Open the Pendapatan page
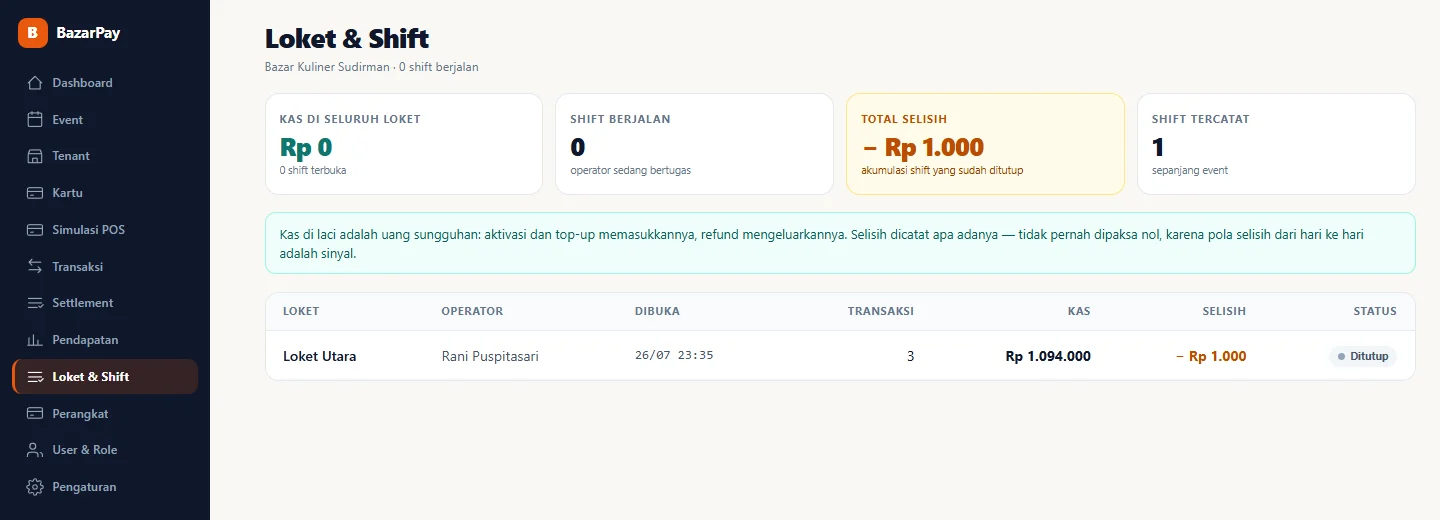Image resolution: width=1440 pixels, height=520 pixels. click(105, 340)
